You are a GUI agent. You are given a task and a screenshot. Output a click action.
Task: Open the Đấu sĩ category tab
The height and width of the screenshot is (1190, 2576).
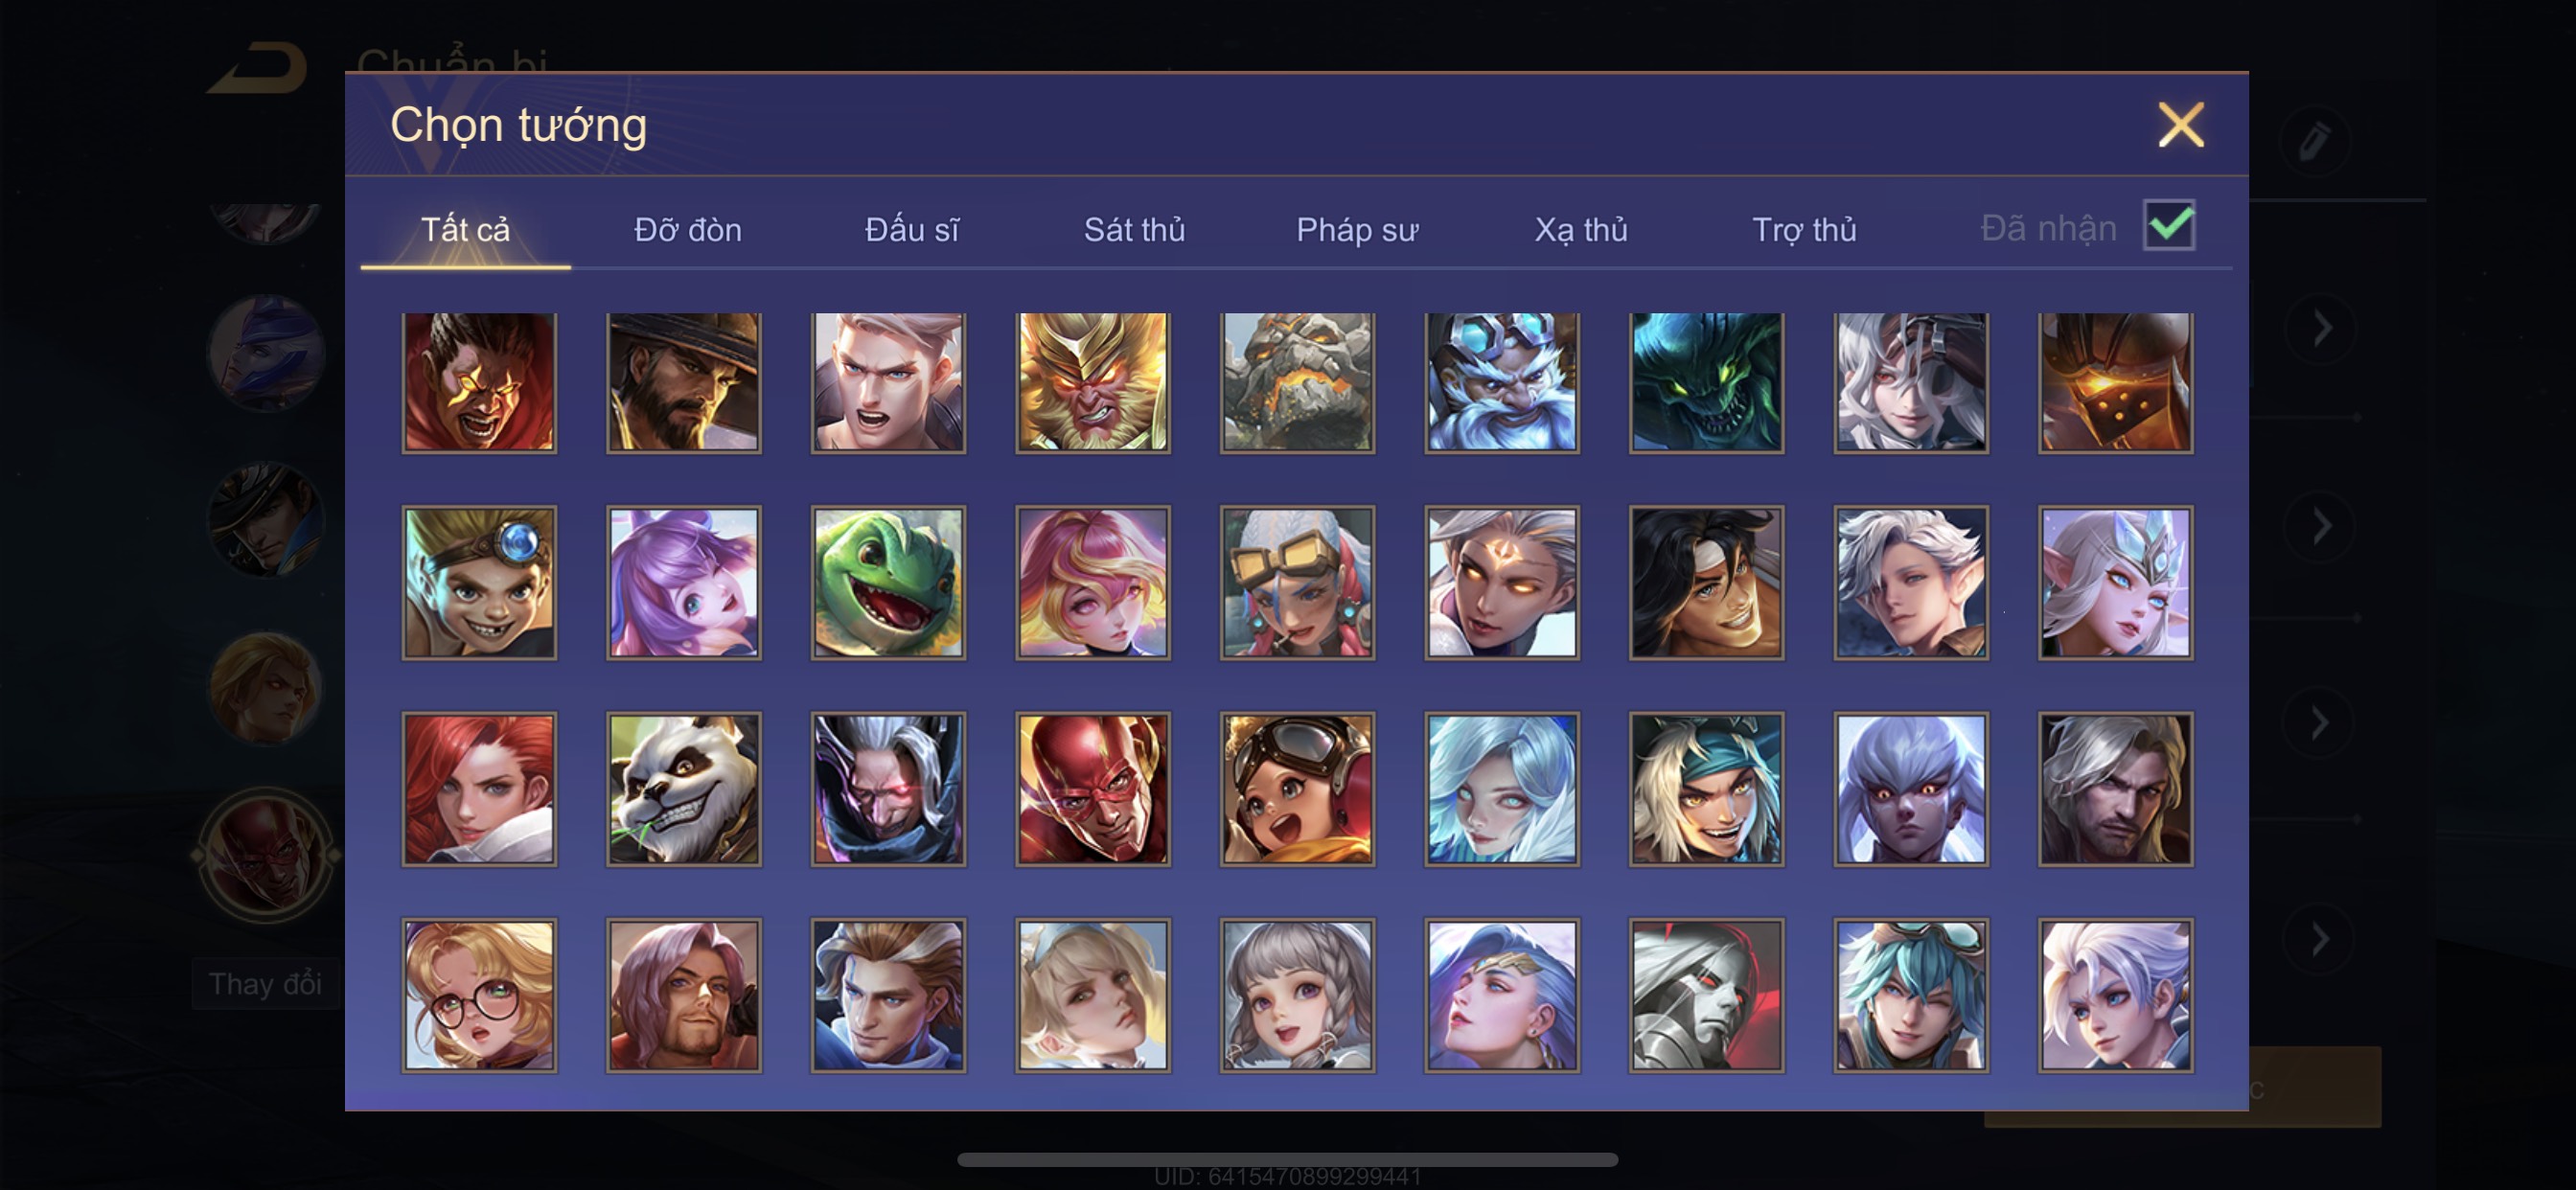point(911,230)
